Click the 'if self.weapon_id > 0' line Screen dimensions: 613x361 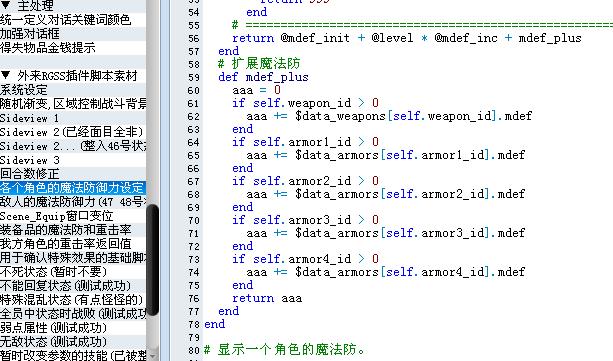coord(305,103)
